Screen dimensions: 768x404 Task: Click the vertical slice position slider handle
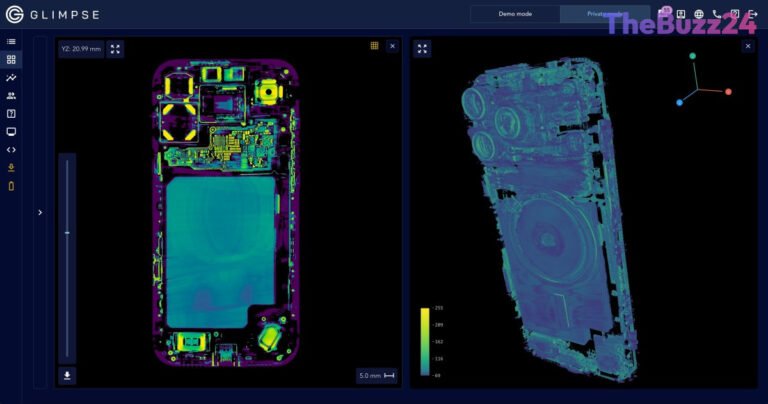67,233
